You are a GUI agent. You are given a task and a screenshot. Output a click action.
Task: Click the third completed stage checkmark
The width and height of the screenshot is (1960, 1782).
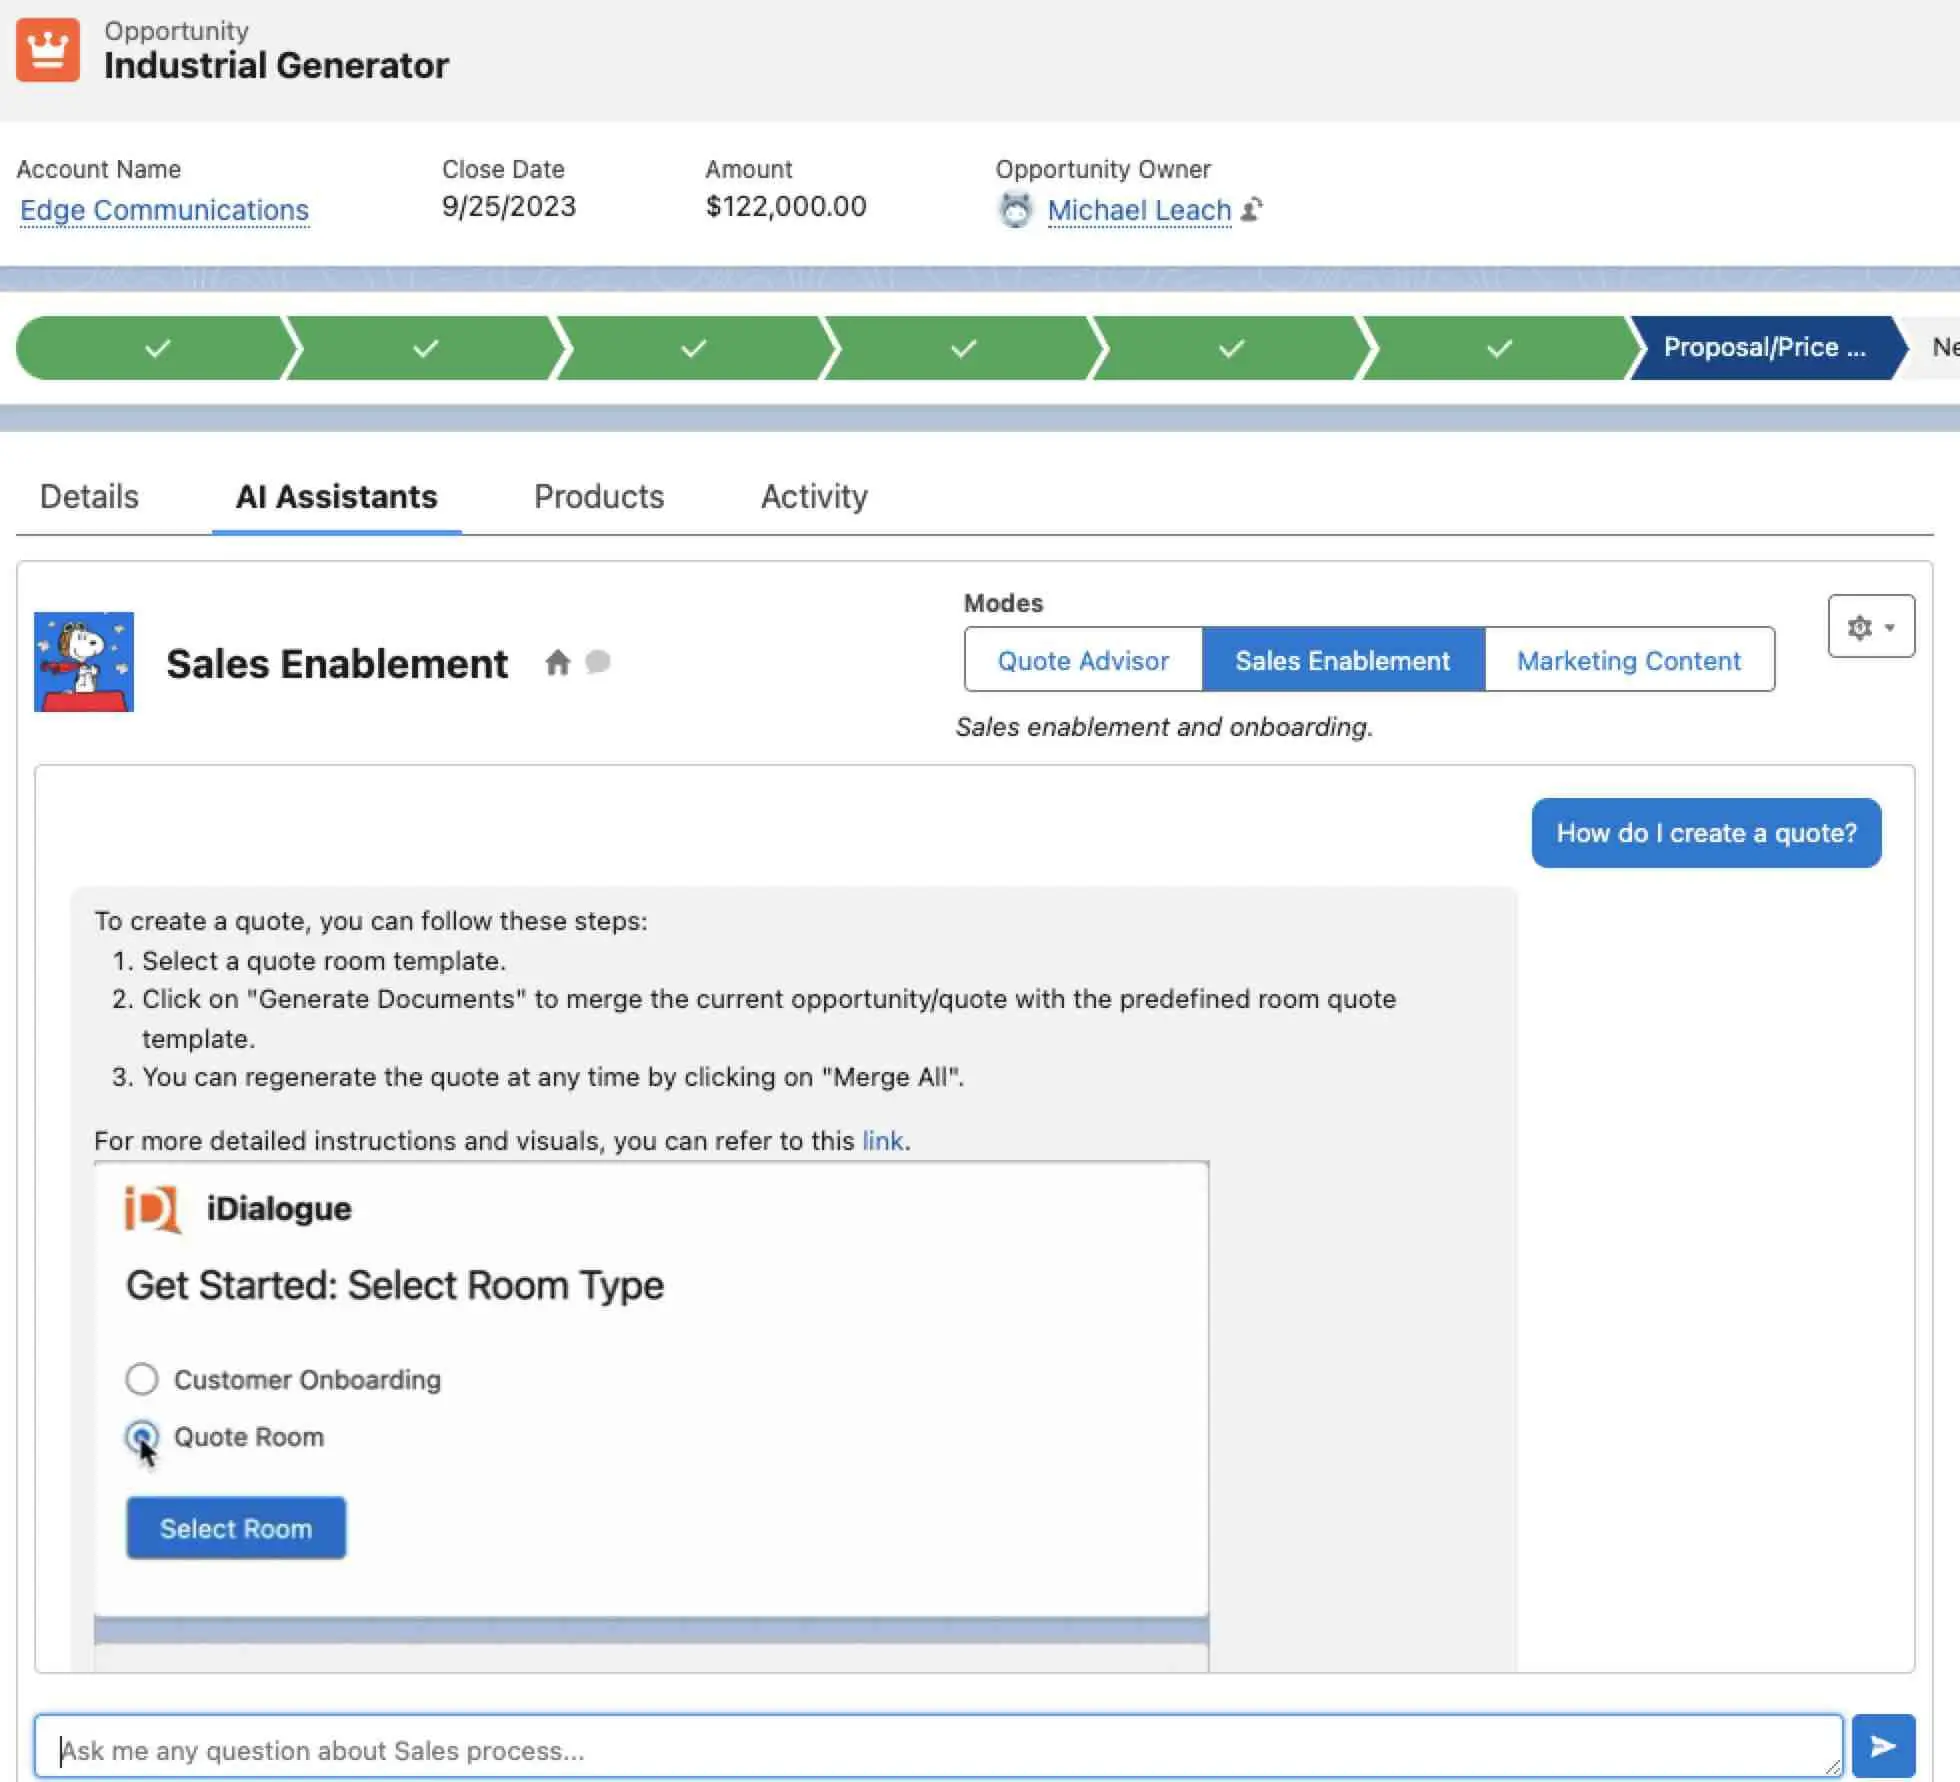(694, 348)
